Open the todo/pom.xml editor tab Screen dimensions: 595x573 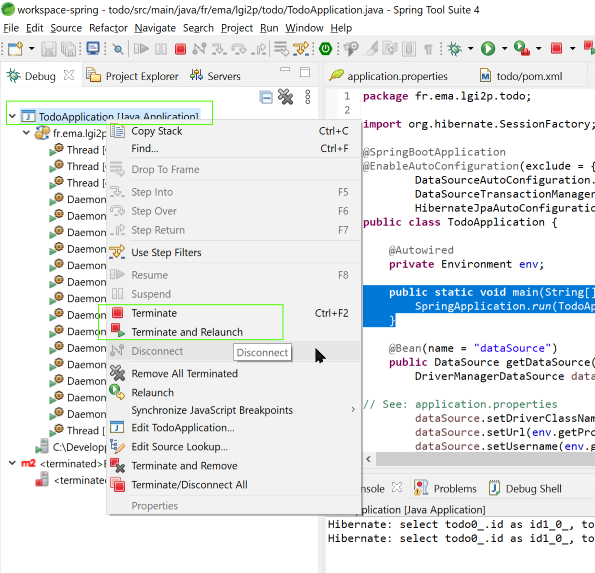point(521,76)
